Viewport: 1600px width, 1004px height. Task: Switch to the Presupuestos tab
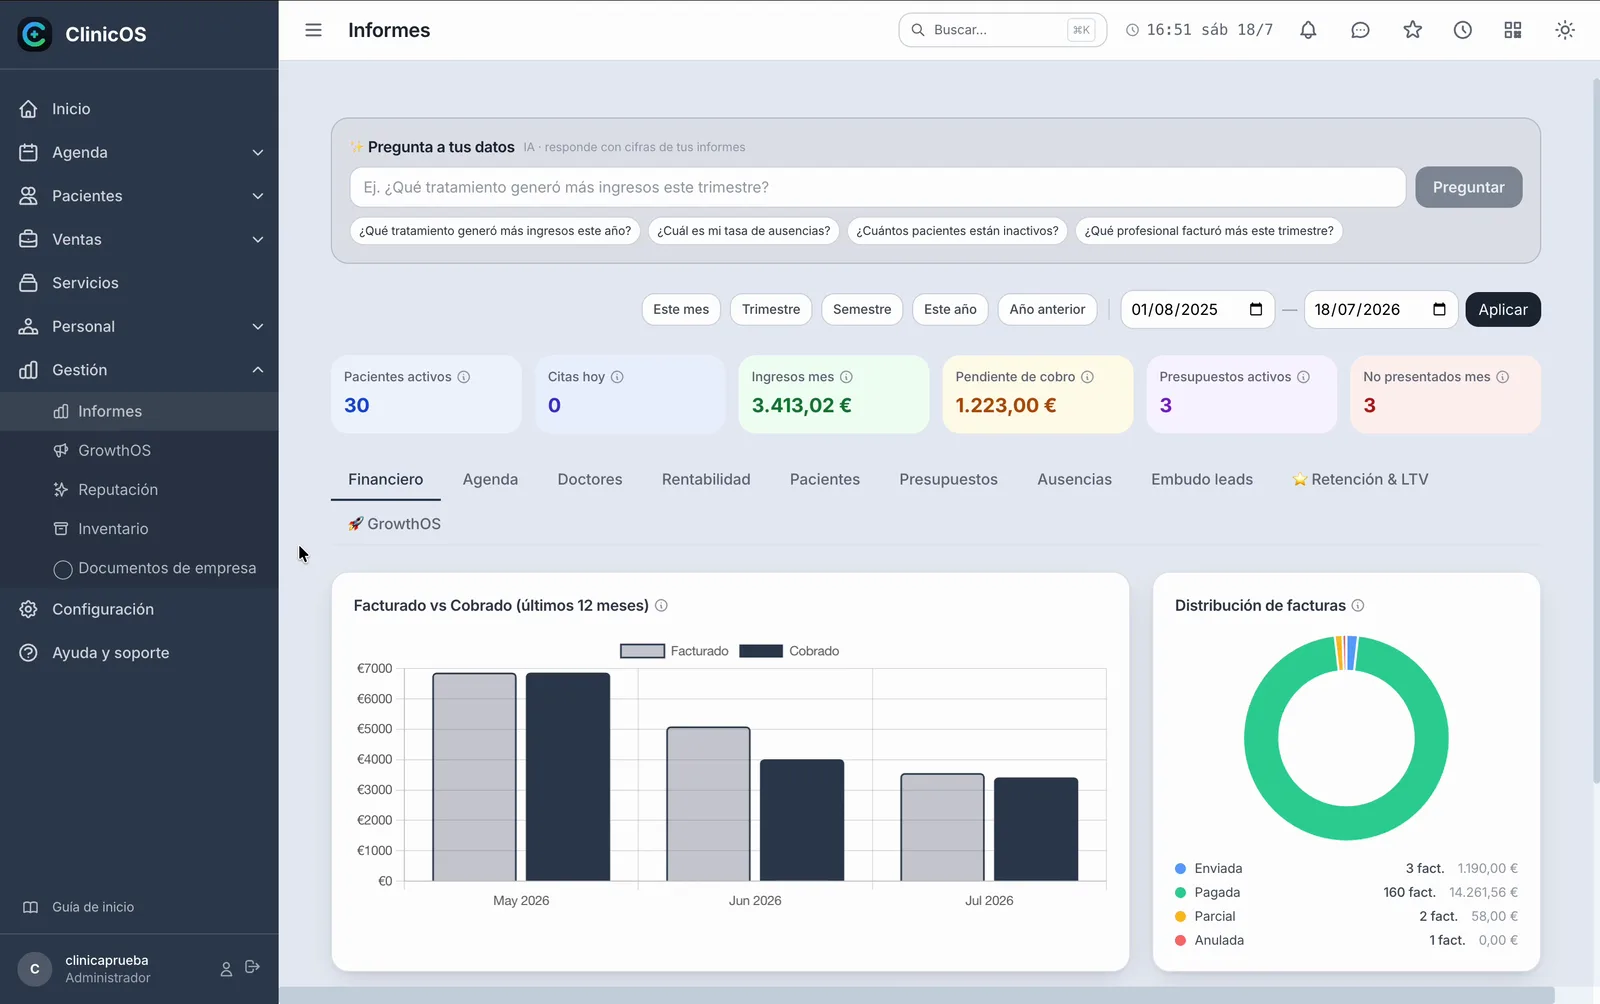(948, 479)
